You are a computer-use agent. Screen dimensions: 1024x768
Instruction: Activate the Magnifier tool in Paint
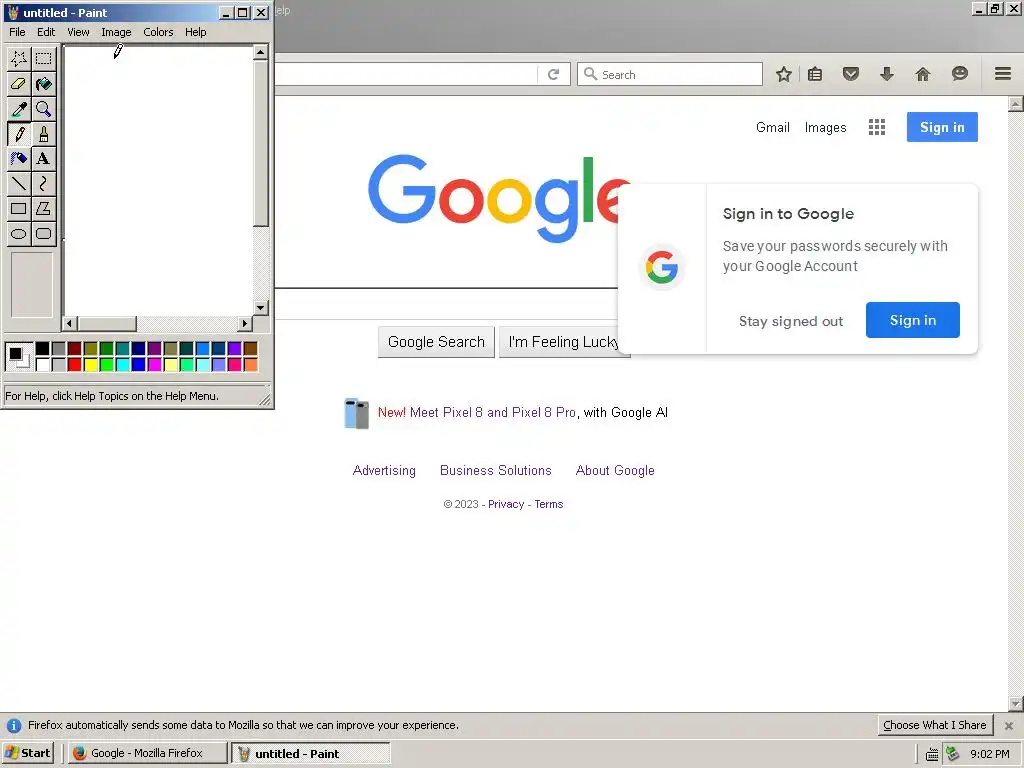[44, 109]
